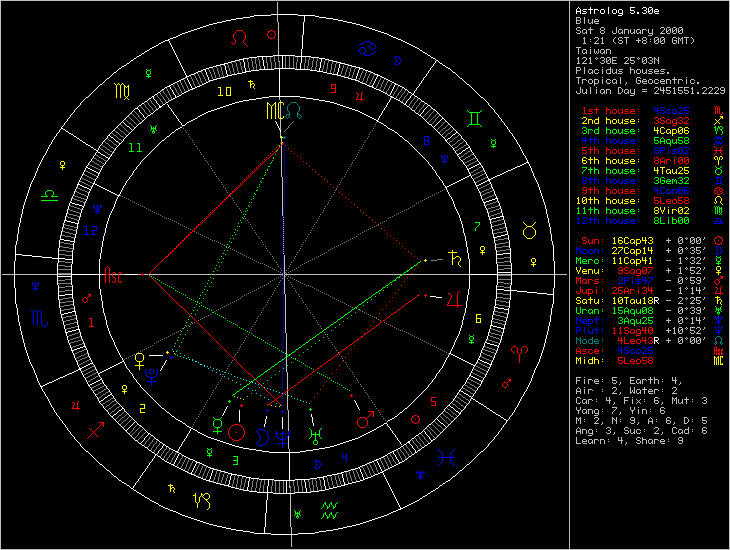The width and height of the screenshot is (730, 550).
Task: Click the red Asc ascendant label
Action: (x=115, y=275)
